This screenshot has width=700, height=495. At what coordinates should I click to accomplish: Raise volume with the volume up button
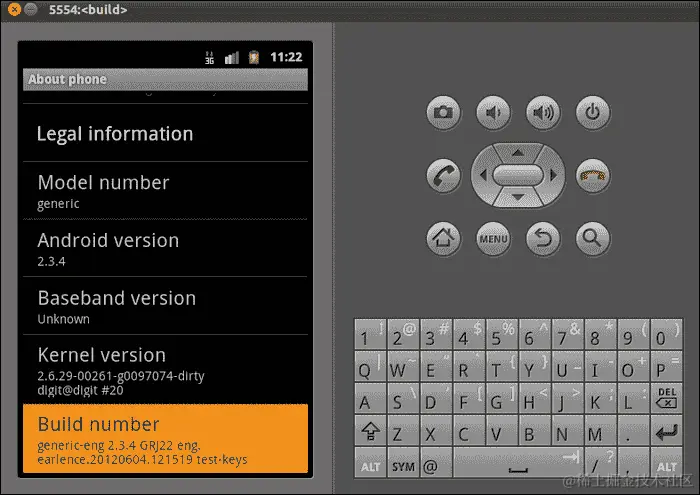[543, 112]
